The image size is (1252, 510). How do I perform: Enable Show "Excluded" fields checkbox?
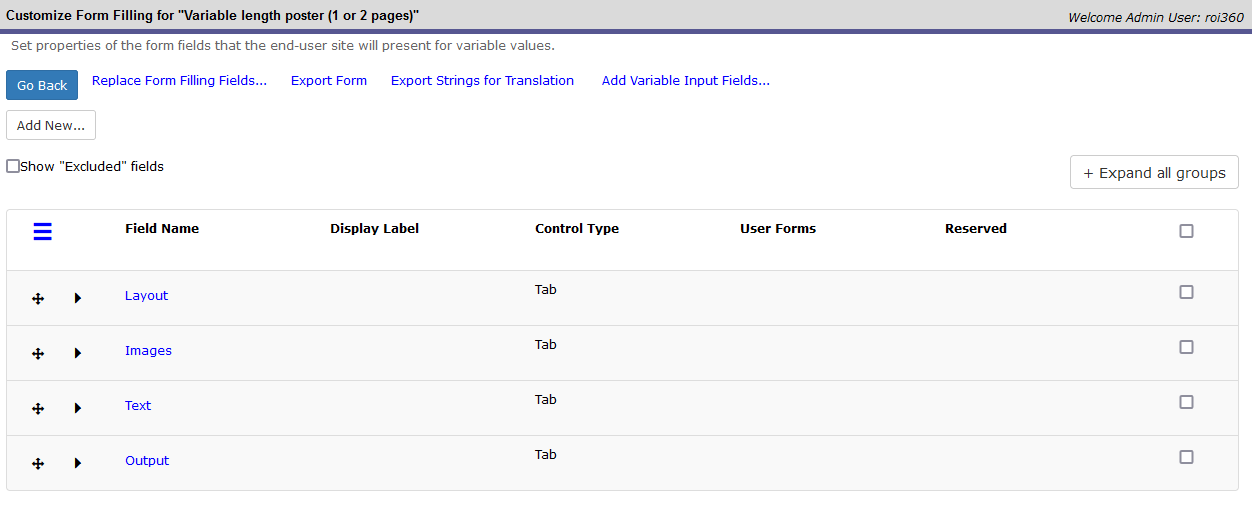tap(13, 167)
